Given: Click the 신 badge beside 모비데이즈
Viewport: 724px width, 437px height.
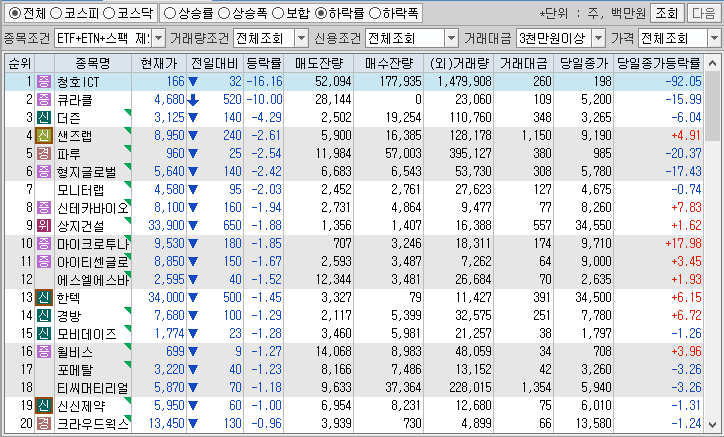Looking at the screenshot, I should [44, 334].
